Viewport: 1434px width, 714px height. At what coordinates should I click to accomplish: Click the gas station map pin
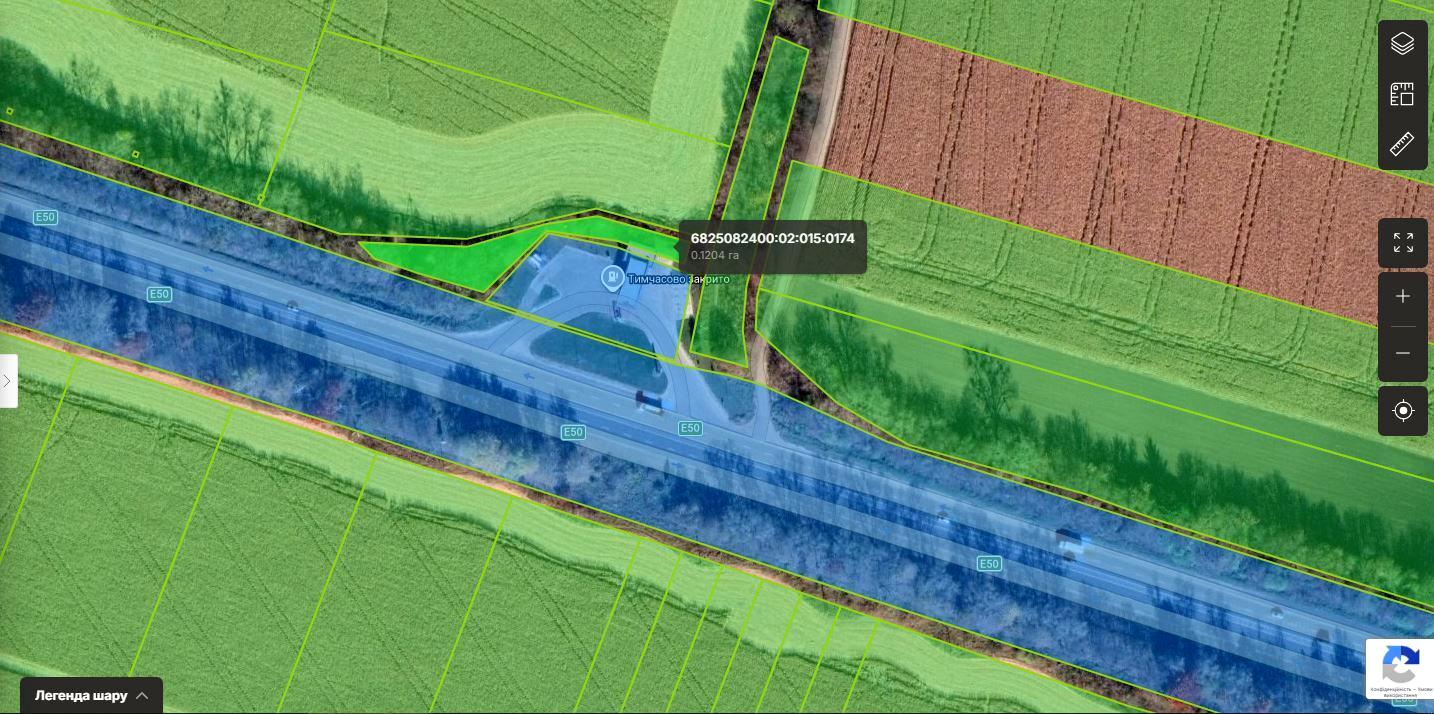coord(611,278)
